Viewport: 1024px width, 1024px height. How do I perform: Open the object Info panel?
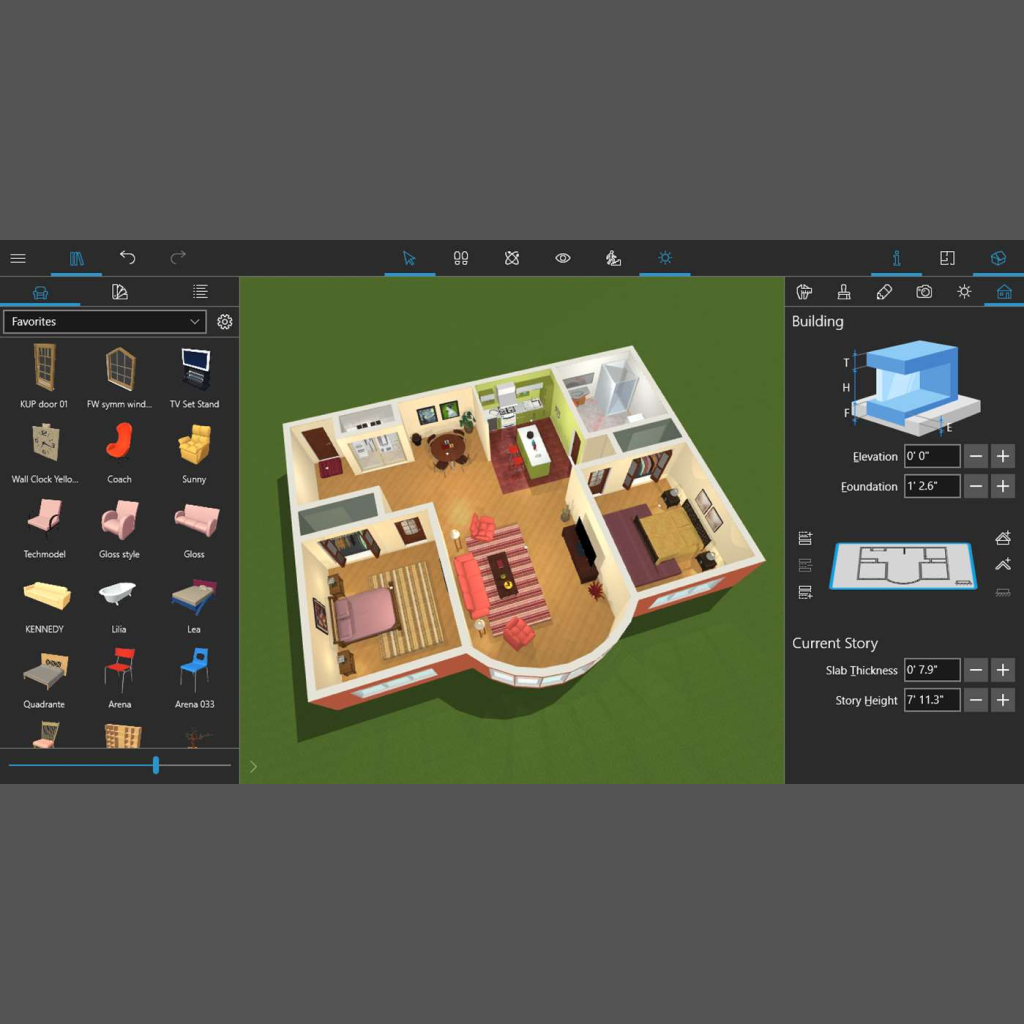[x=897, y=258]
